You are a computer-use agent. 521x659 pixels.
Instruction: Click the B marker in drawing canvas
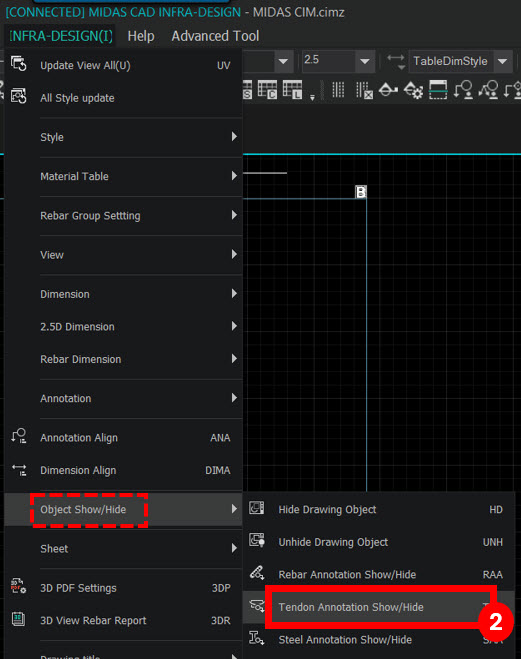[x=360, y=192]
